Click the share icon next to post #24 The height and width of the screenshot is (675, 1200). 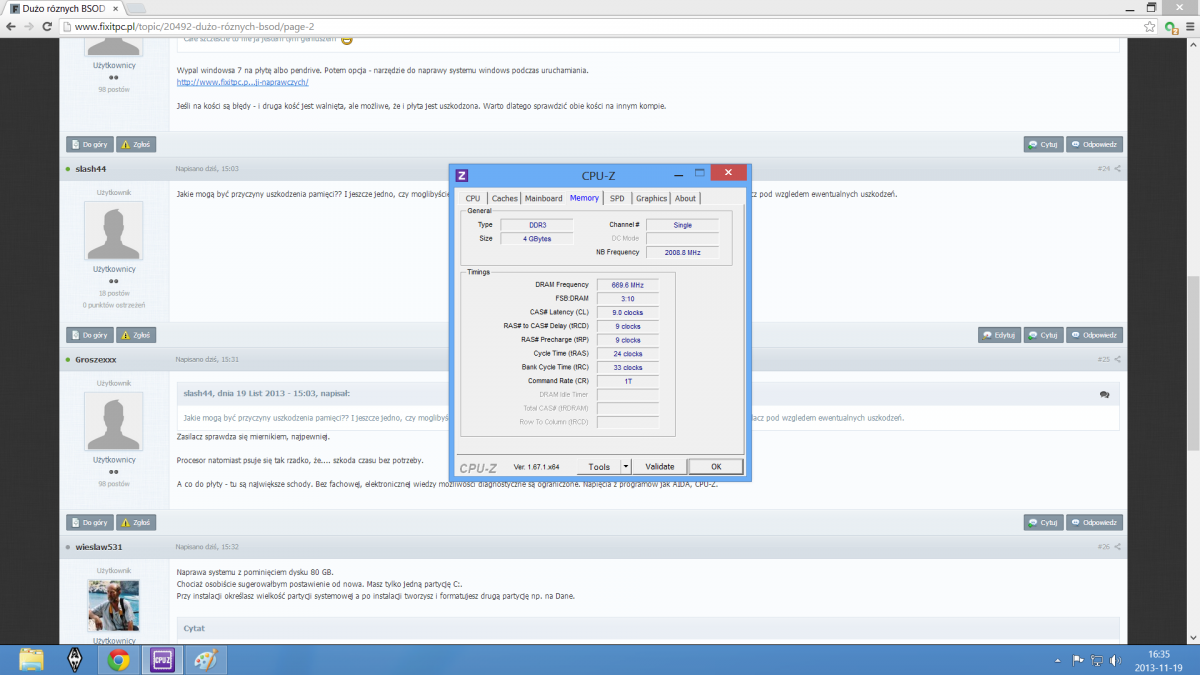pyautogui.click(x=1117, y=169)
